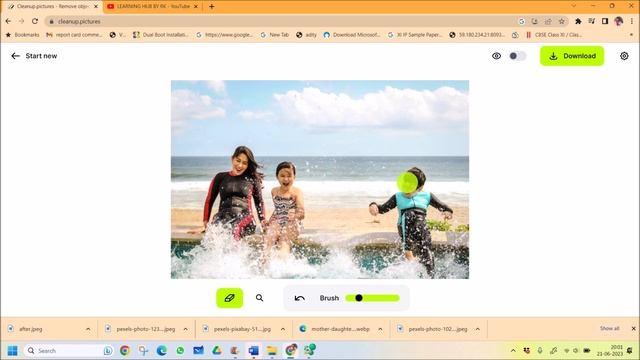
Task: Show all downloads
Action: [609, 329]
